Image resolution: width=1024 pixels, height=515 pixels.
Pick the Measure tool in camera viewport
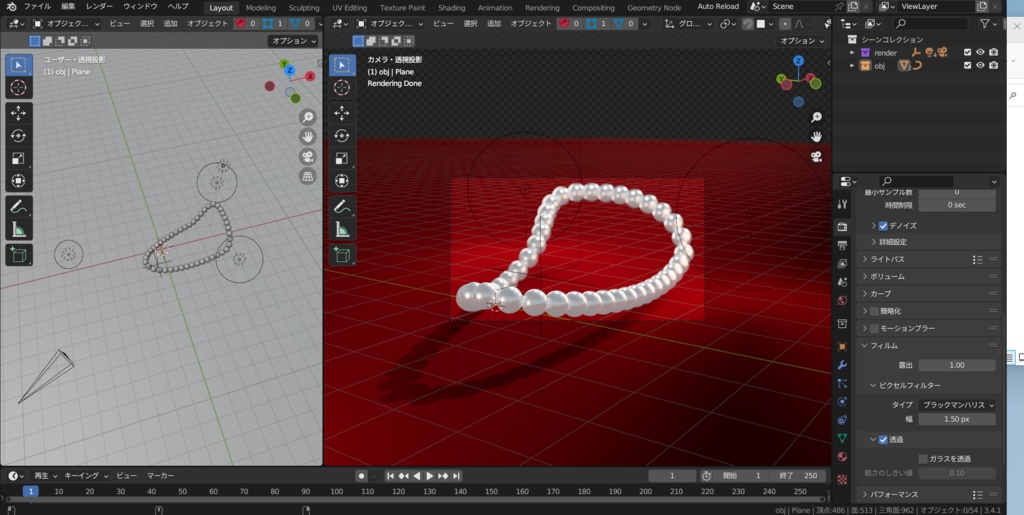[x=342, y=230]
